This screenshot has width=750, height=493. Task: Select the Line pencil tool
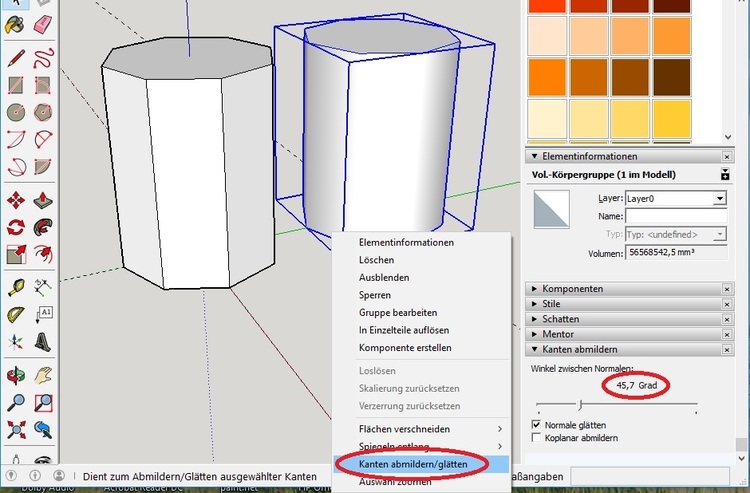15,58
